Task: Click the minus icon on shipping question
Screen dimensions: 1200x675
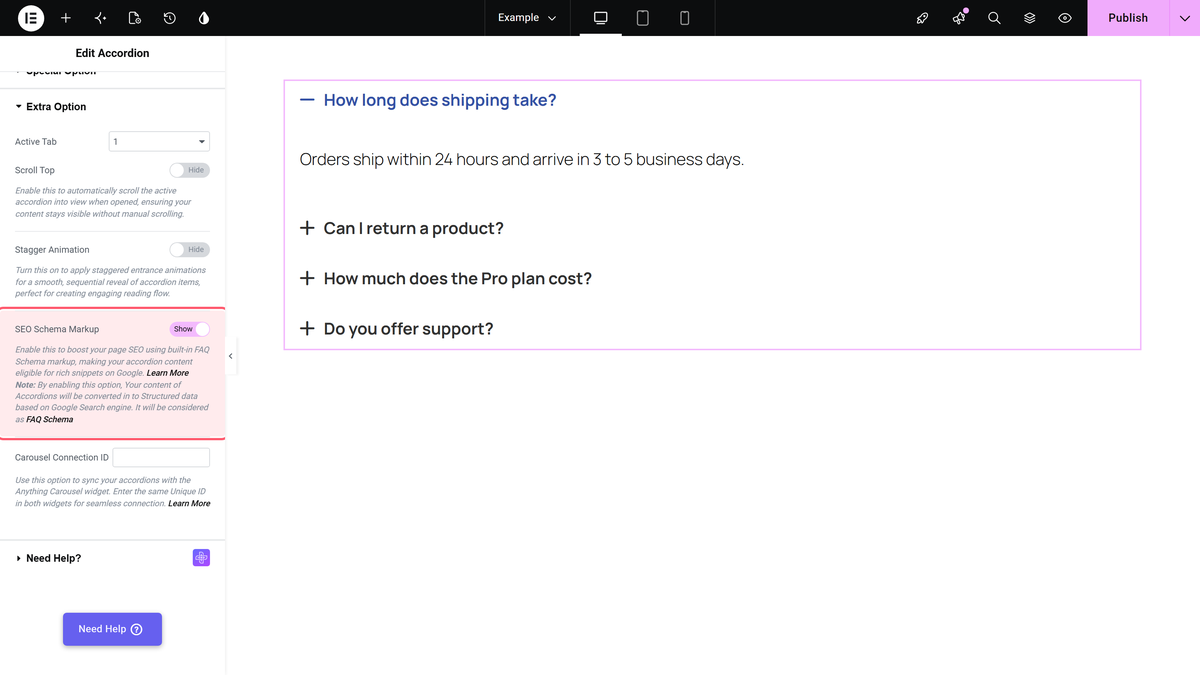Action: pos(307,100)
